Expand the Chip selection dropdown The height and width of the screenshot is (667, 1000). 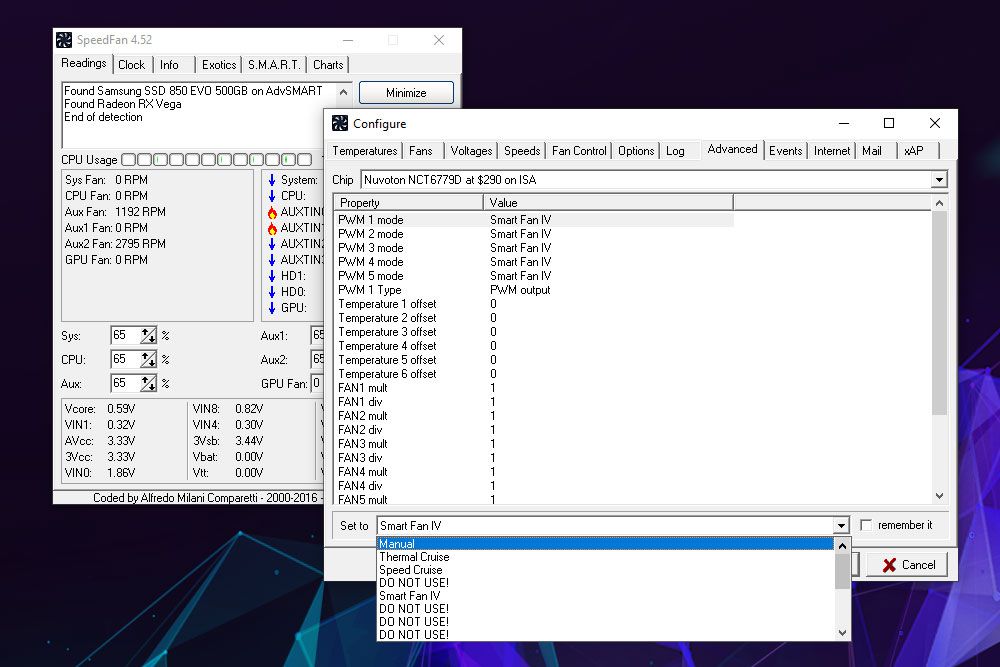[938, 180]
